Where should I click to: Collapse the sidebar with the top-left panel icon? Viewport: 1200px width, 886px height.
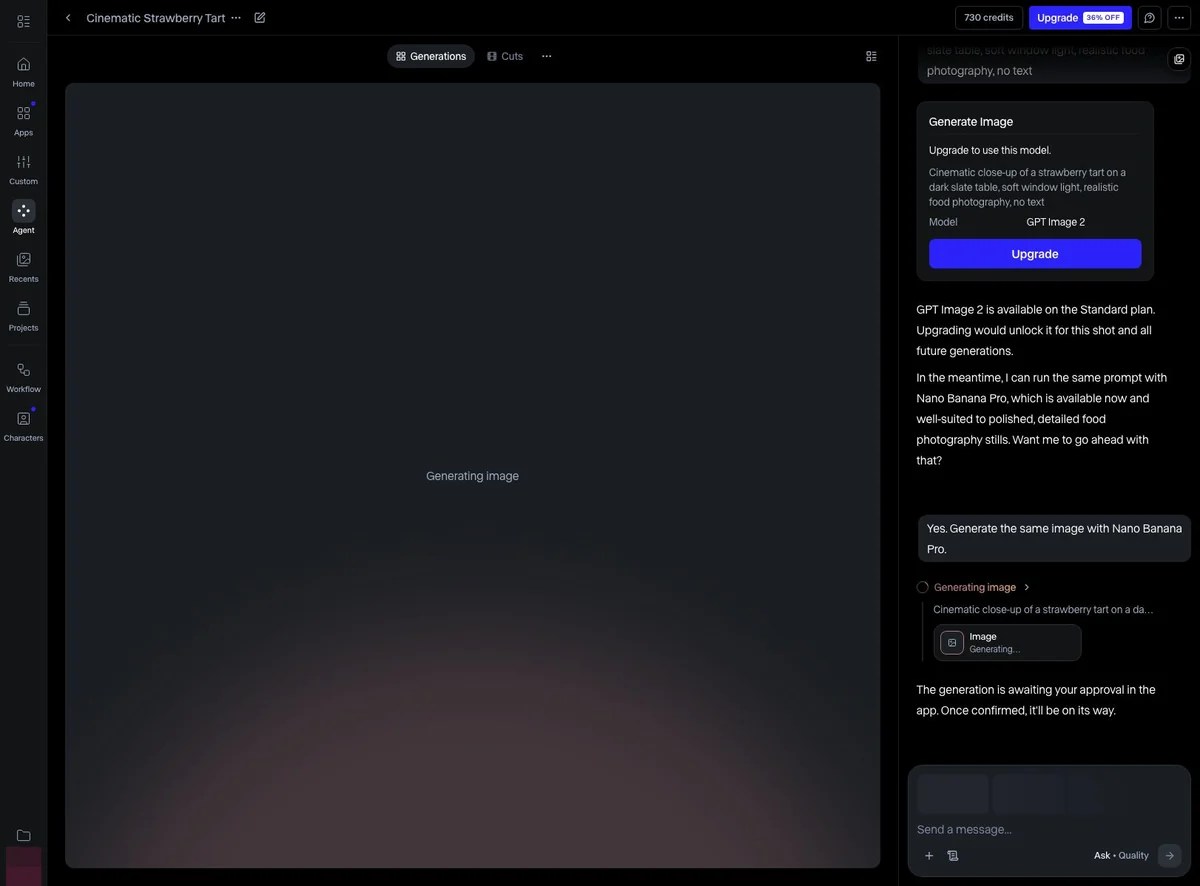coord(23,21)
